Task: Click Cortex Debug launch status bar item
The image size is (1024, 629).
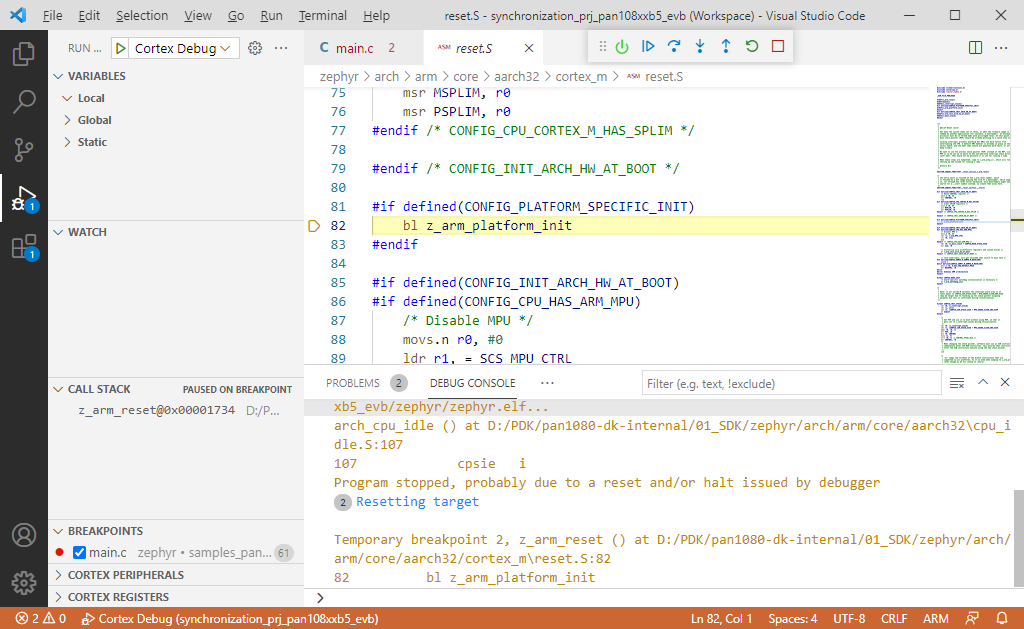Action: [230, 618]
